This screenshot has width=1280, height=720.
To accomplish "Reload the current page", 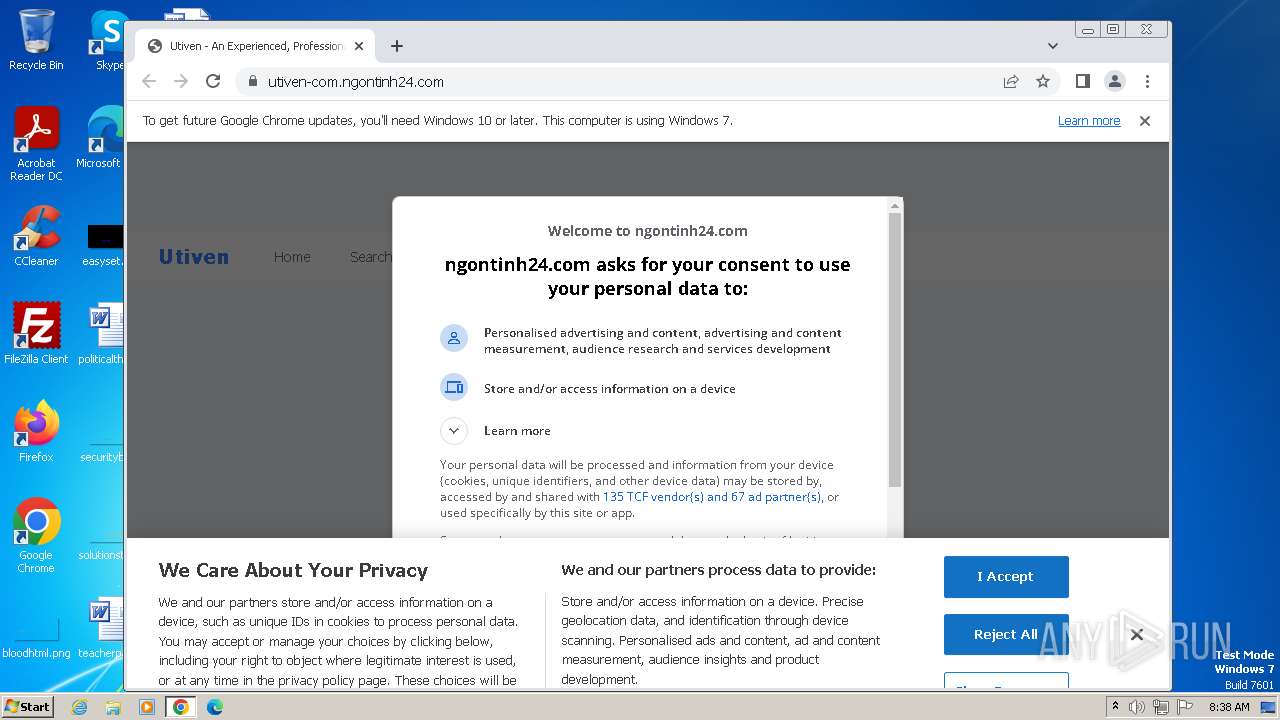I will [x=213, y=81].
